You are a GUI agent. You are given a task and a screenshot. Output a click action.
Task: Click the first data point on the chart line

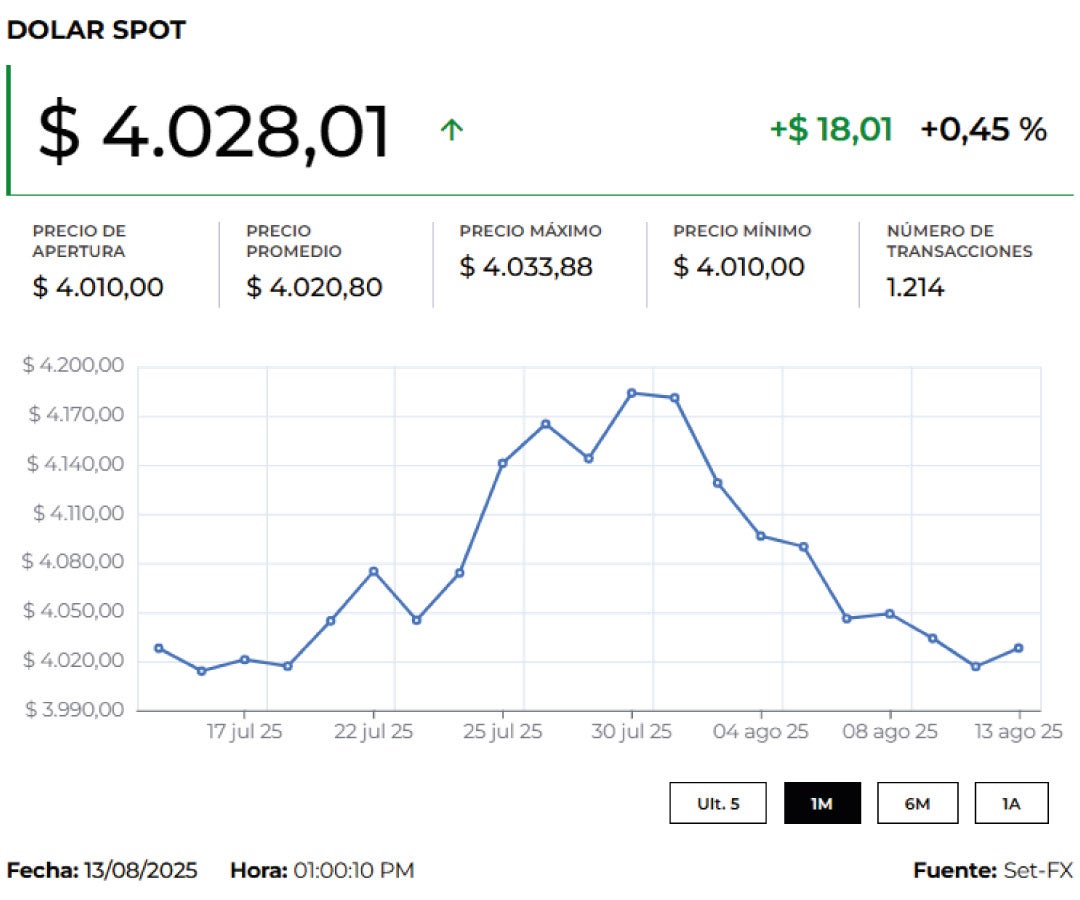pos(159,648)
